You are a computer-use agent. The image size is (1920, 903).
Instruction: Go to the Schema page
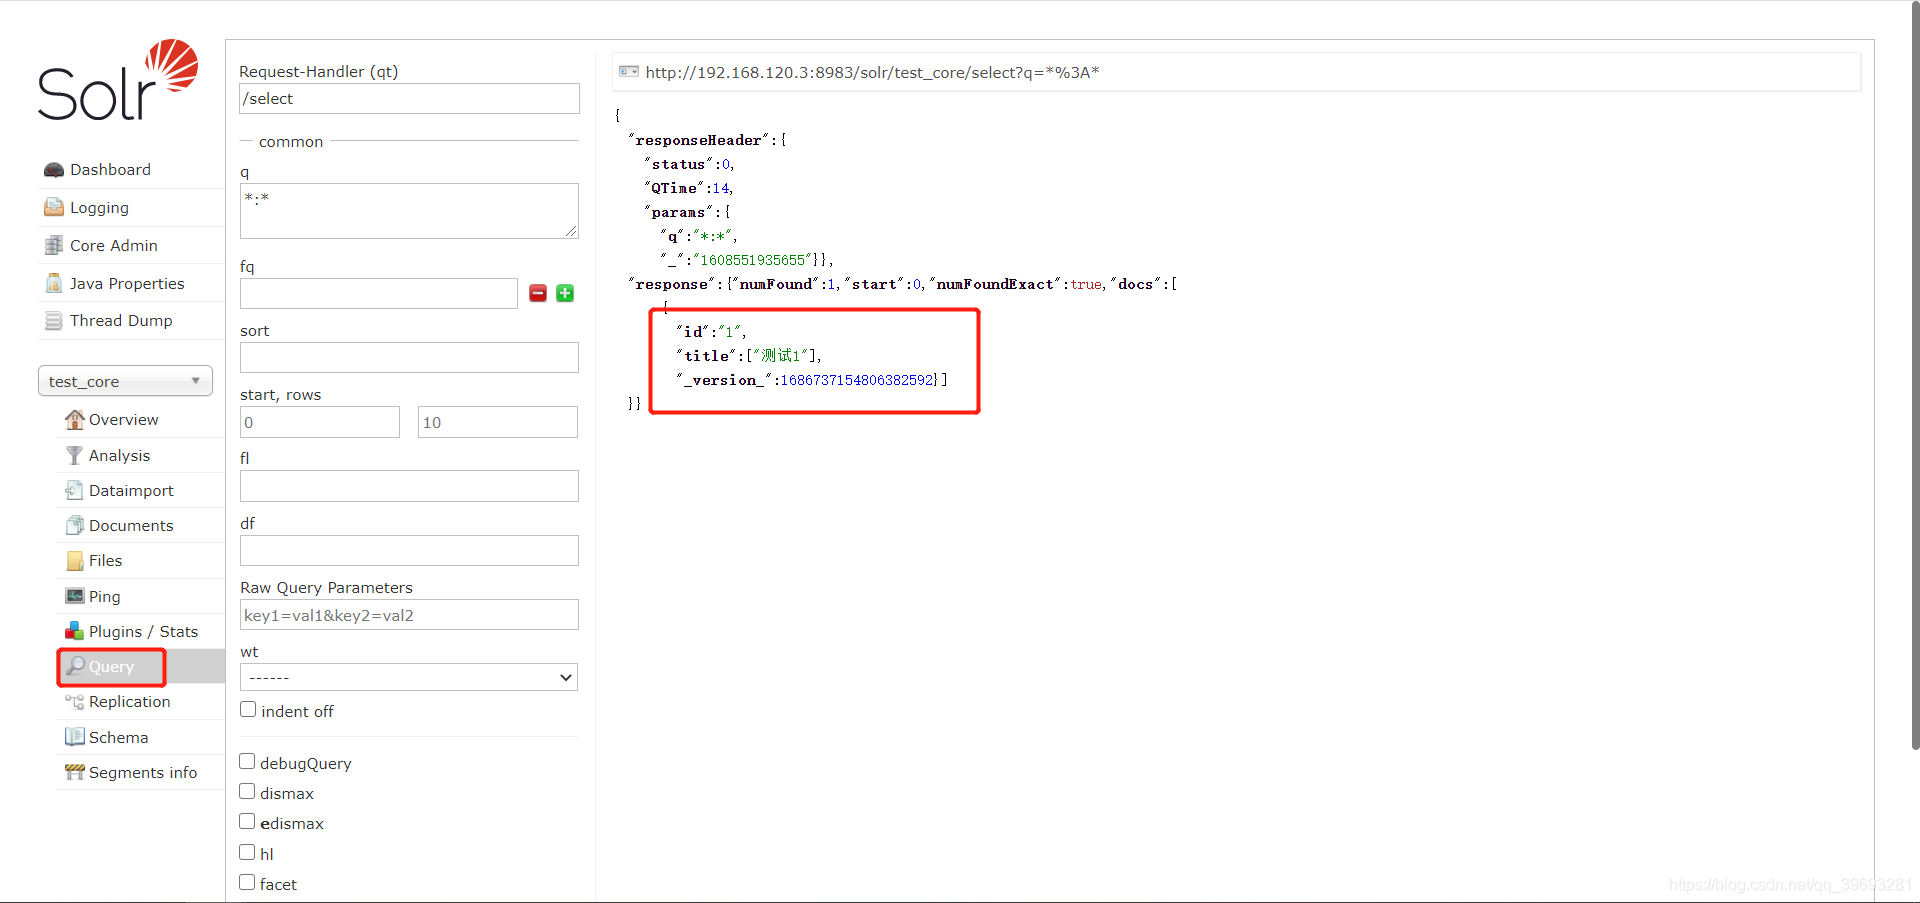coord(118,737)
